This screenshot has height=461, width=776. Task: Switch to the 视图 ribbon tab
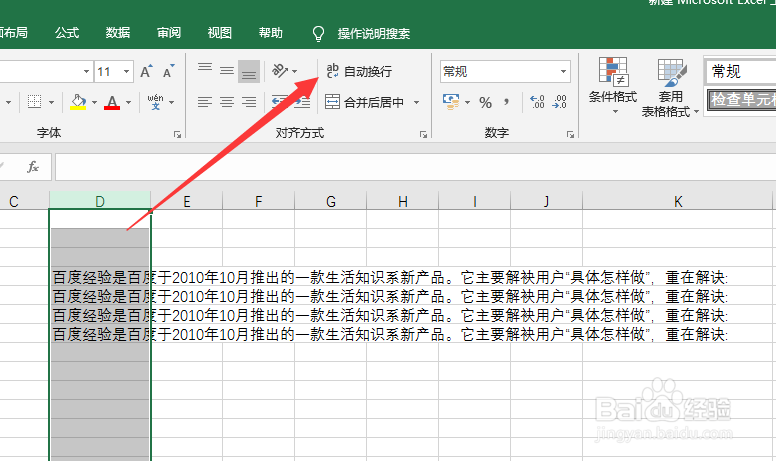pos(219,33)
